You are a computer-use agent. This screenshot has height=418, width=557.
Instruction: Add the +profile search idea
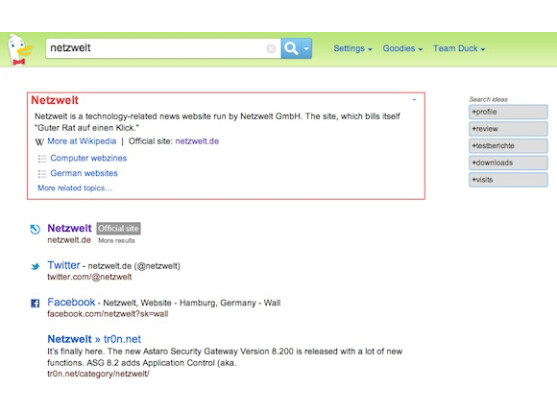coord(508,112)
